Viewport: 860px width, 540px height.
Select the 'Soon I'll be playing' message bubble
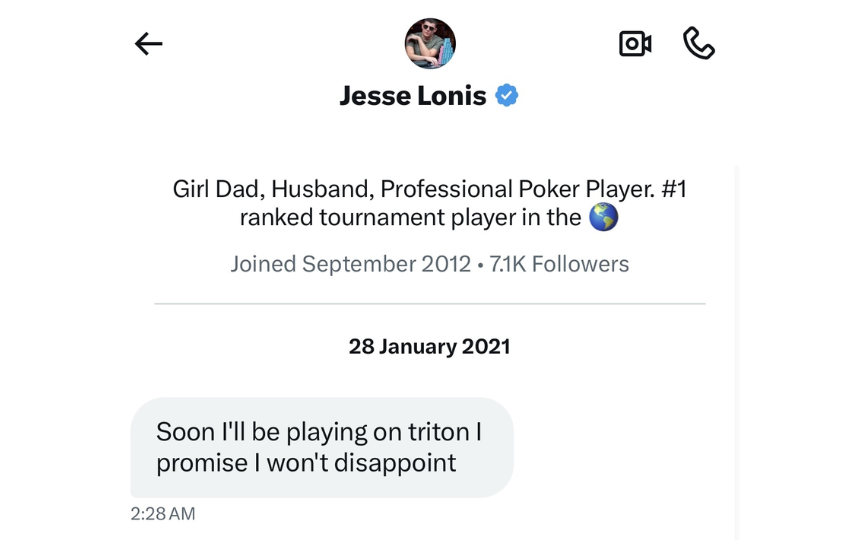point(322,447)
